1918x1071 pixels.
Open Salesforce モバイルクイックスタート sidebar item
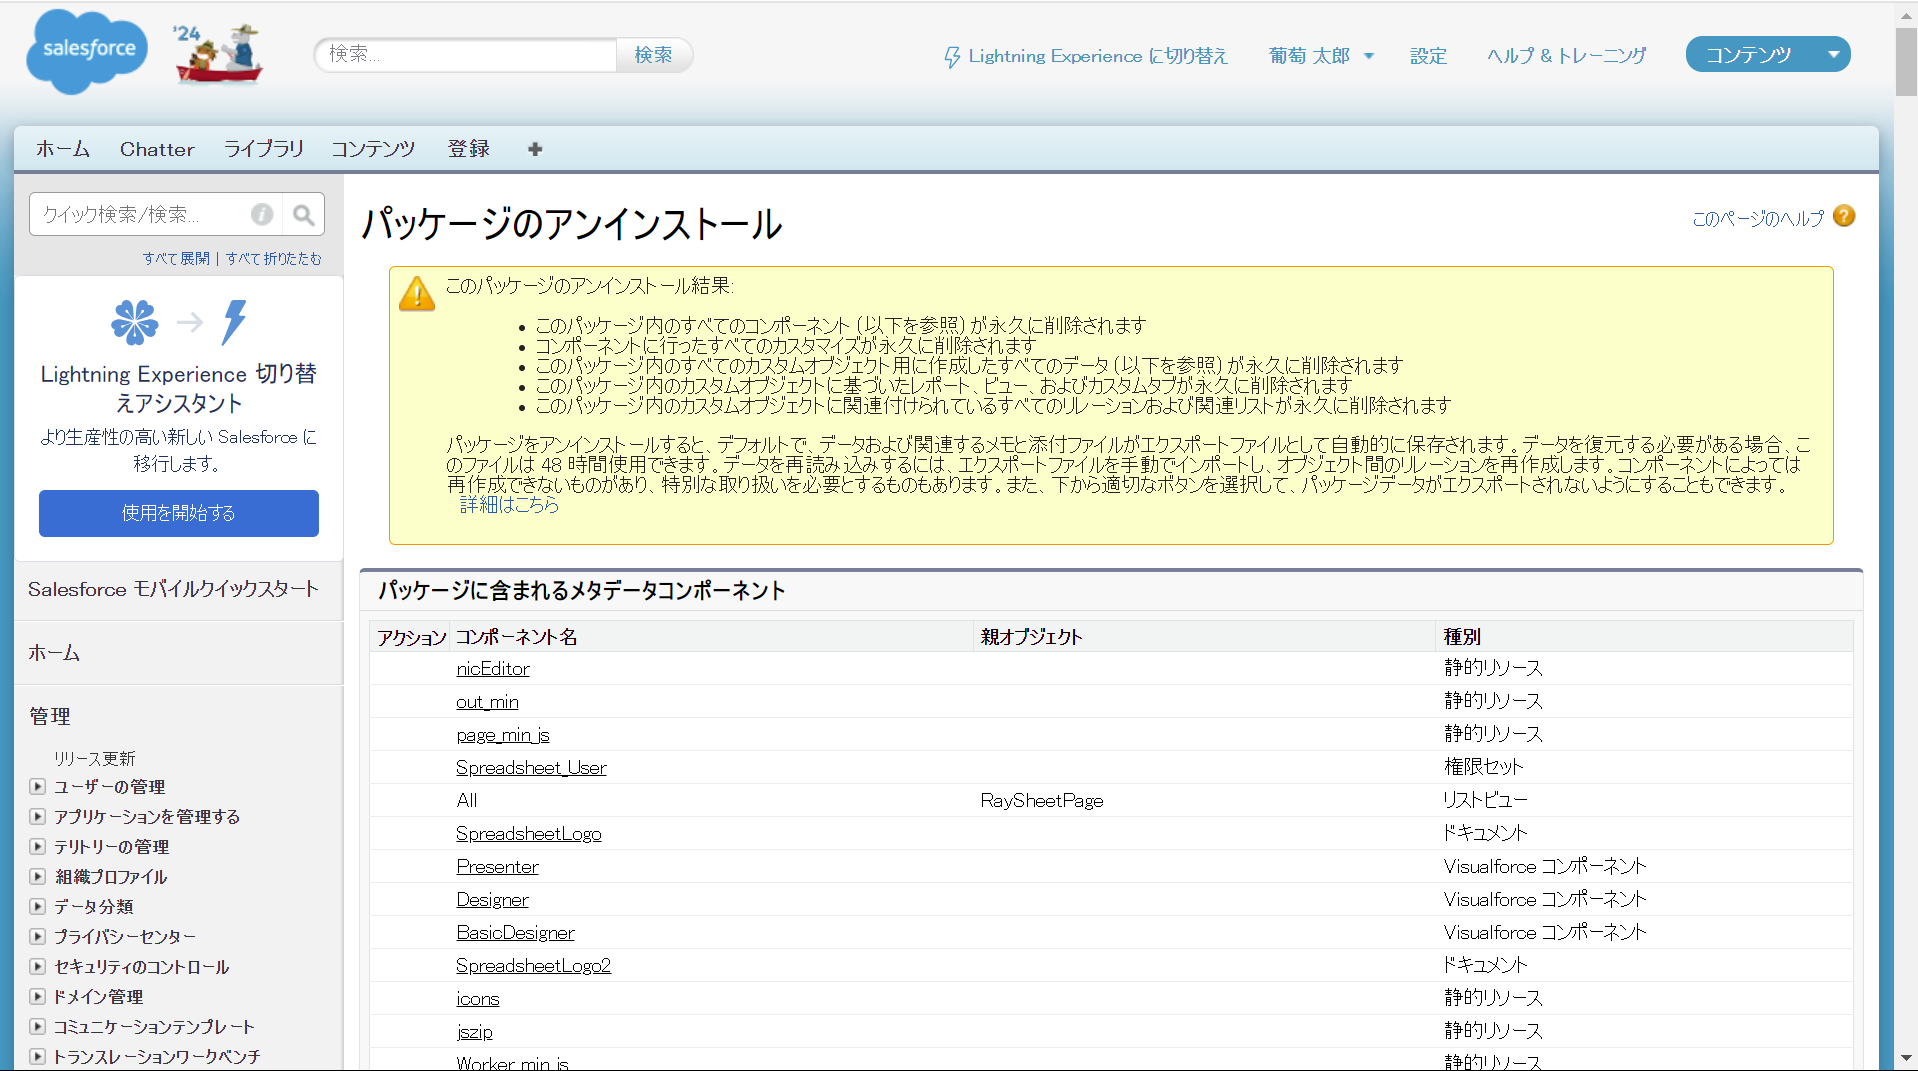tap(173, 589)
